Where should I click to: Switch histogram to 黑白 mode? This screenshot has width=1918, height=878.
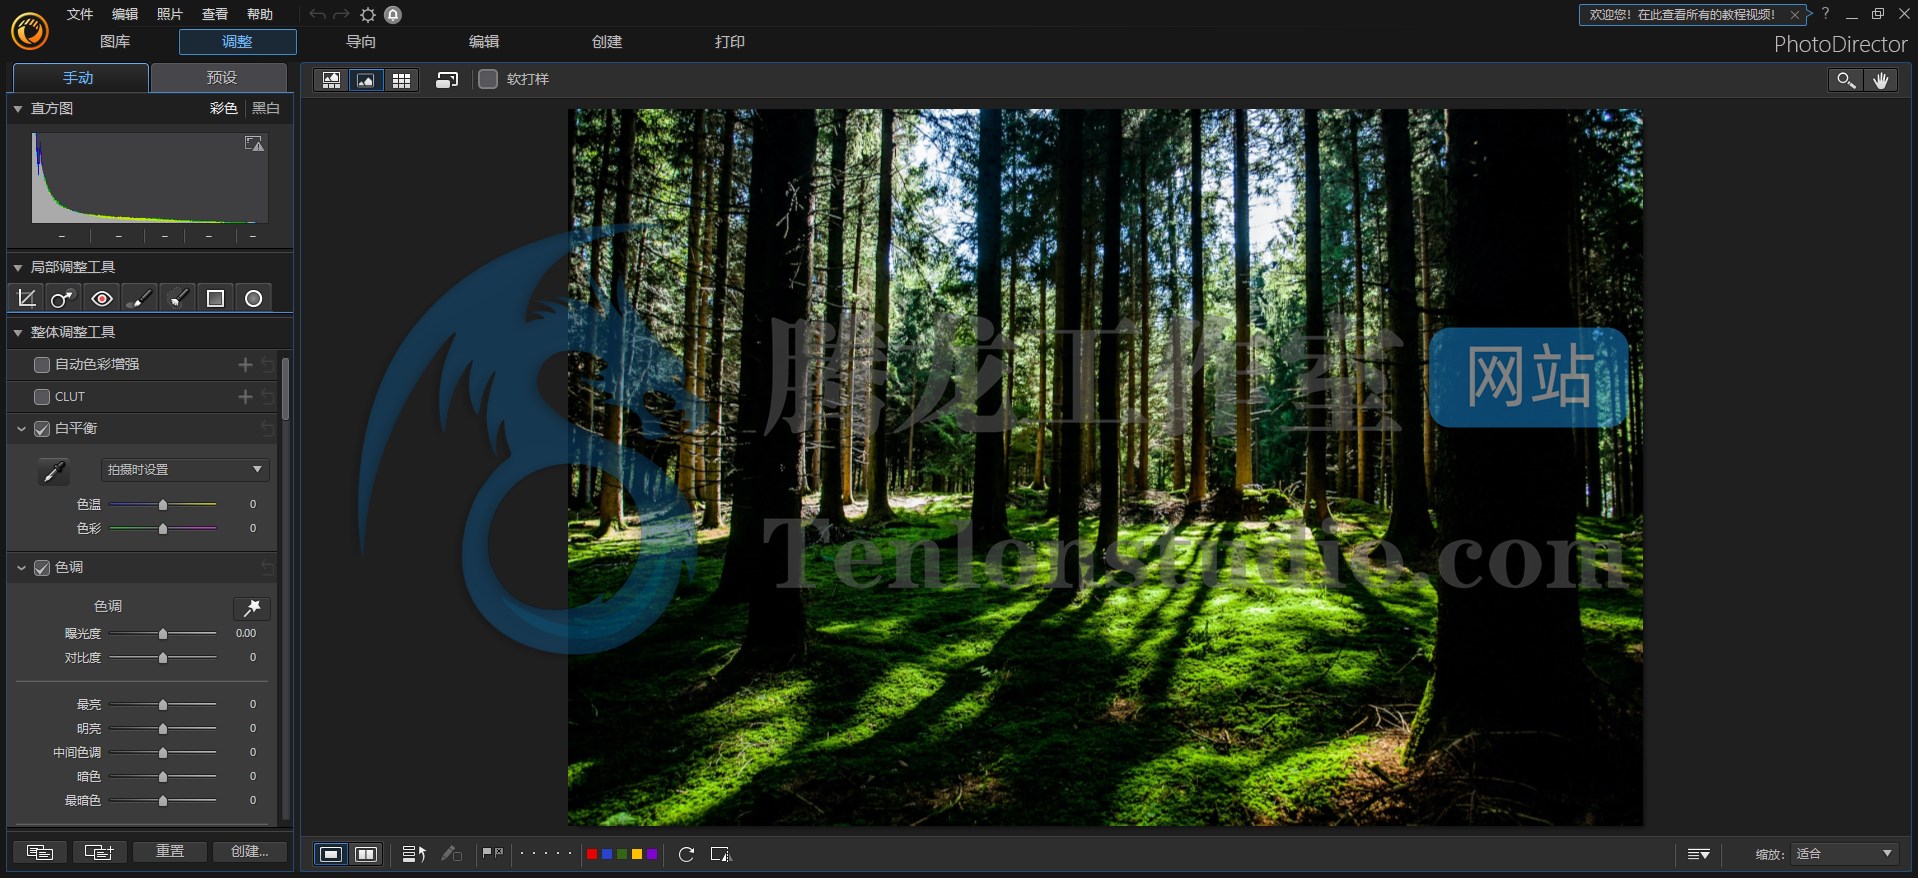point(266,108)
